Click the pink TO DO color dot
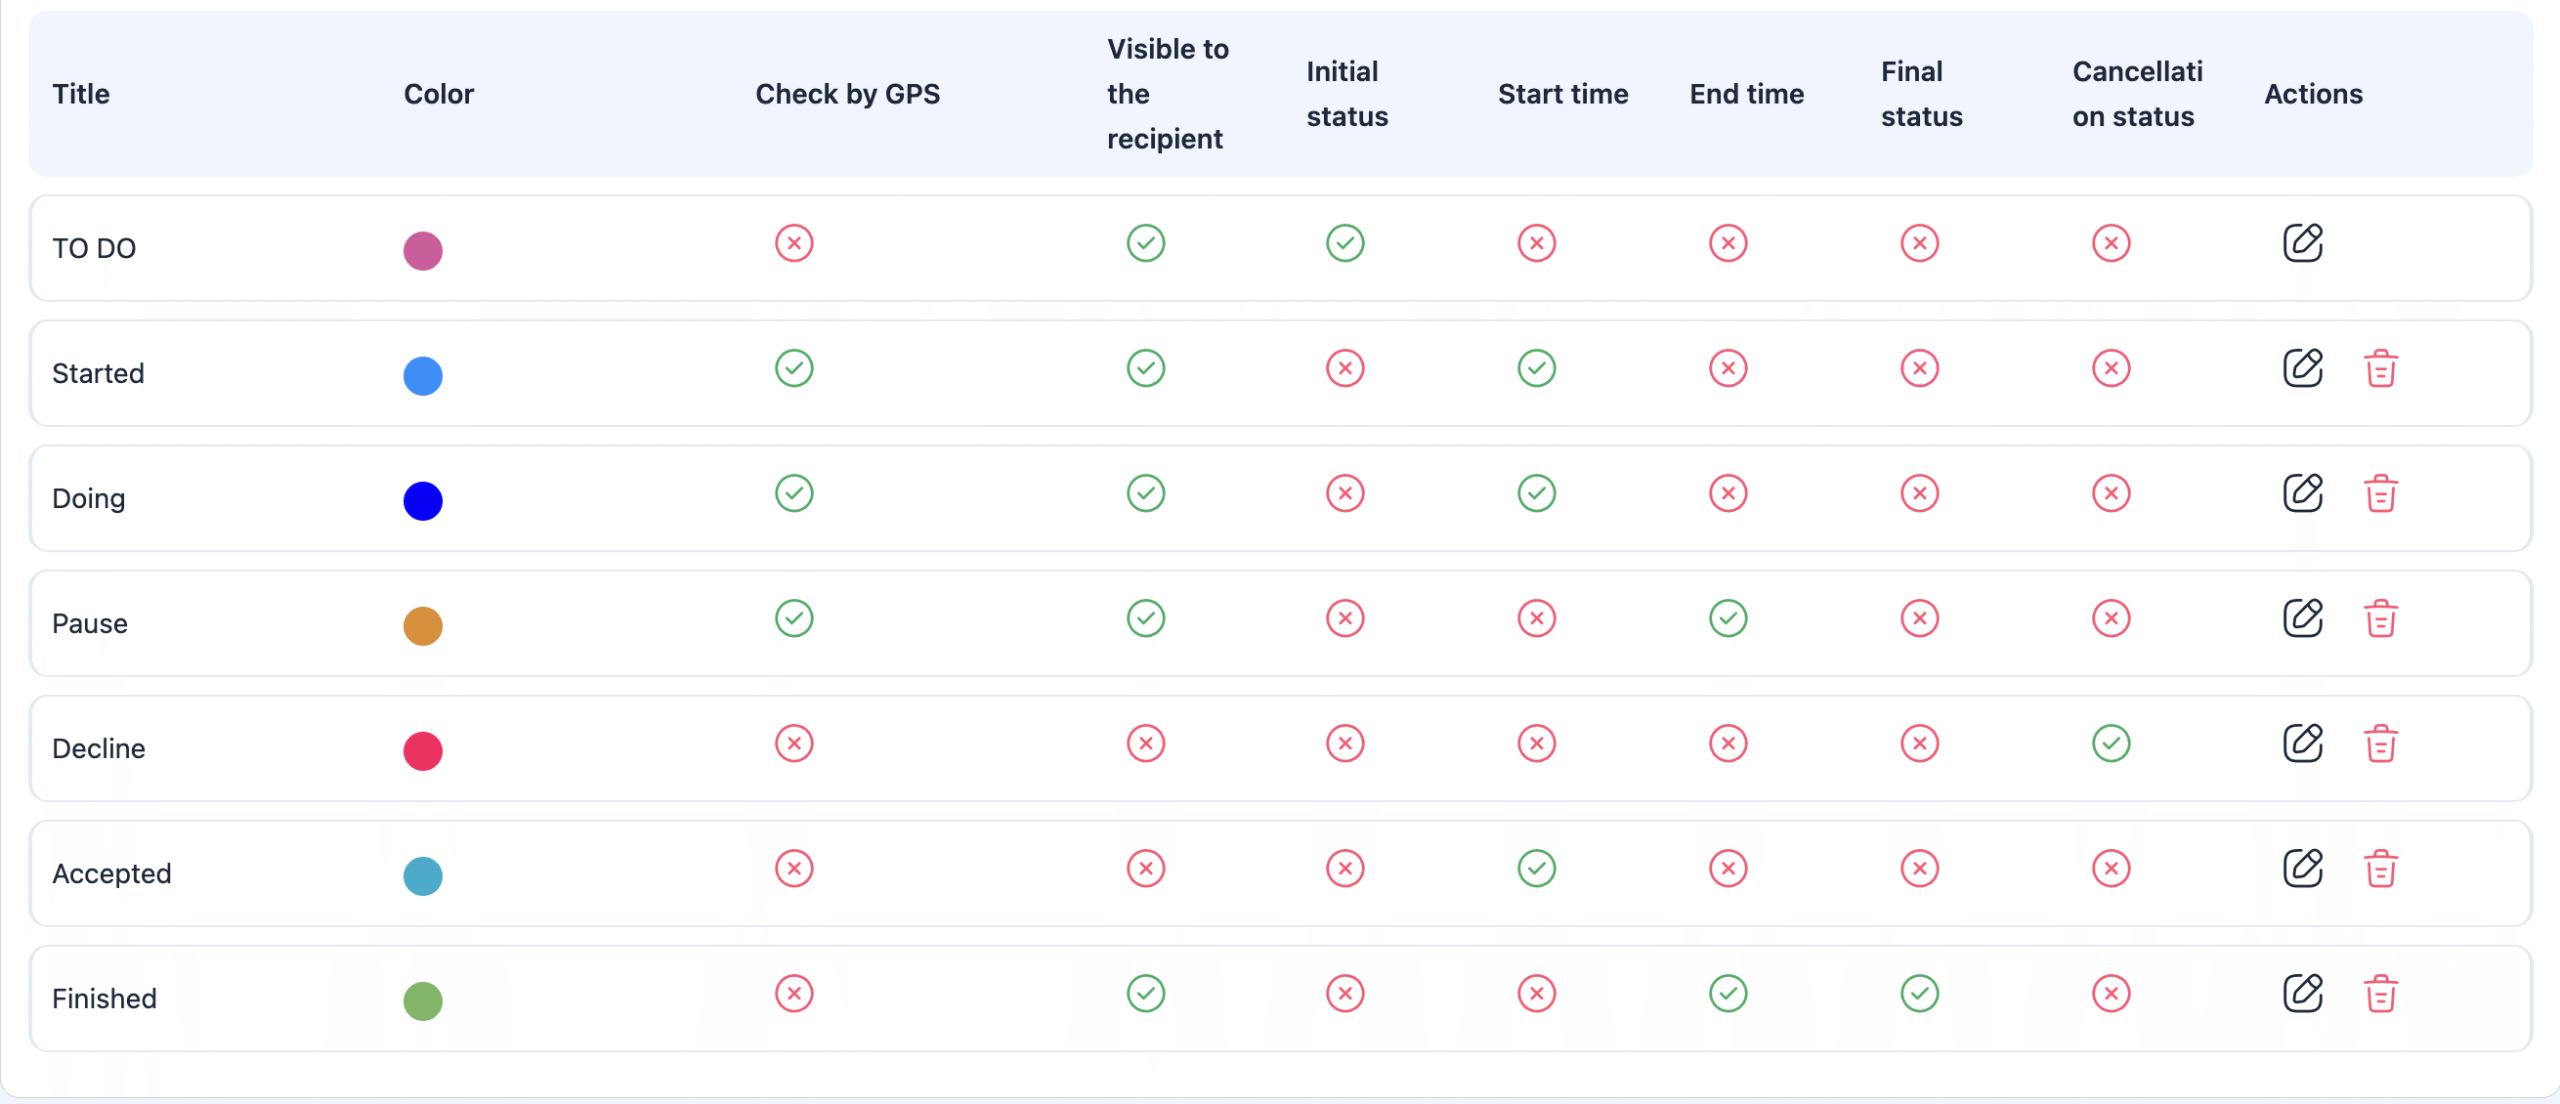Viewport: 2560px width, 1104px height. (x=423, y=250)
